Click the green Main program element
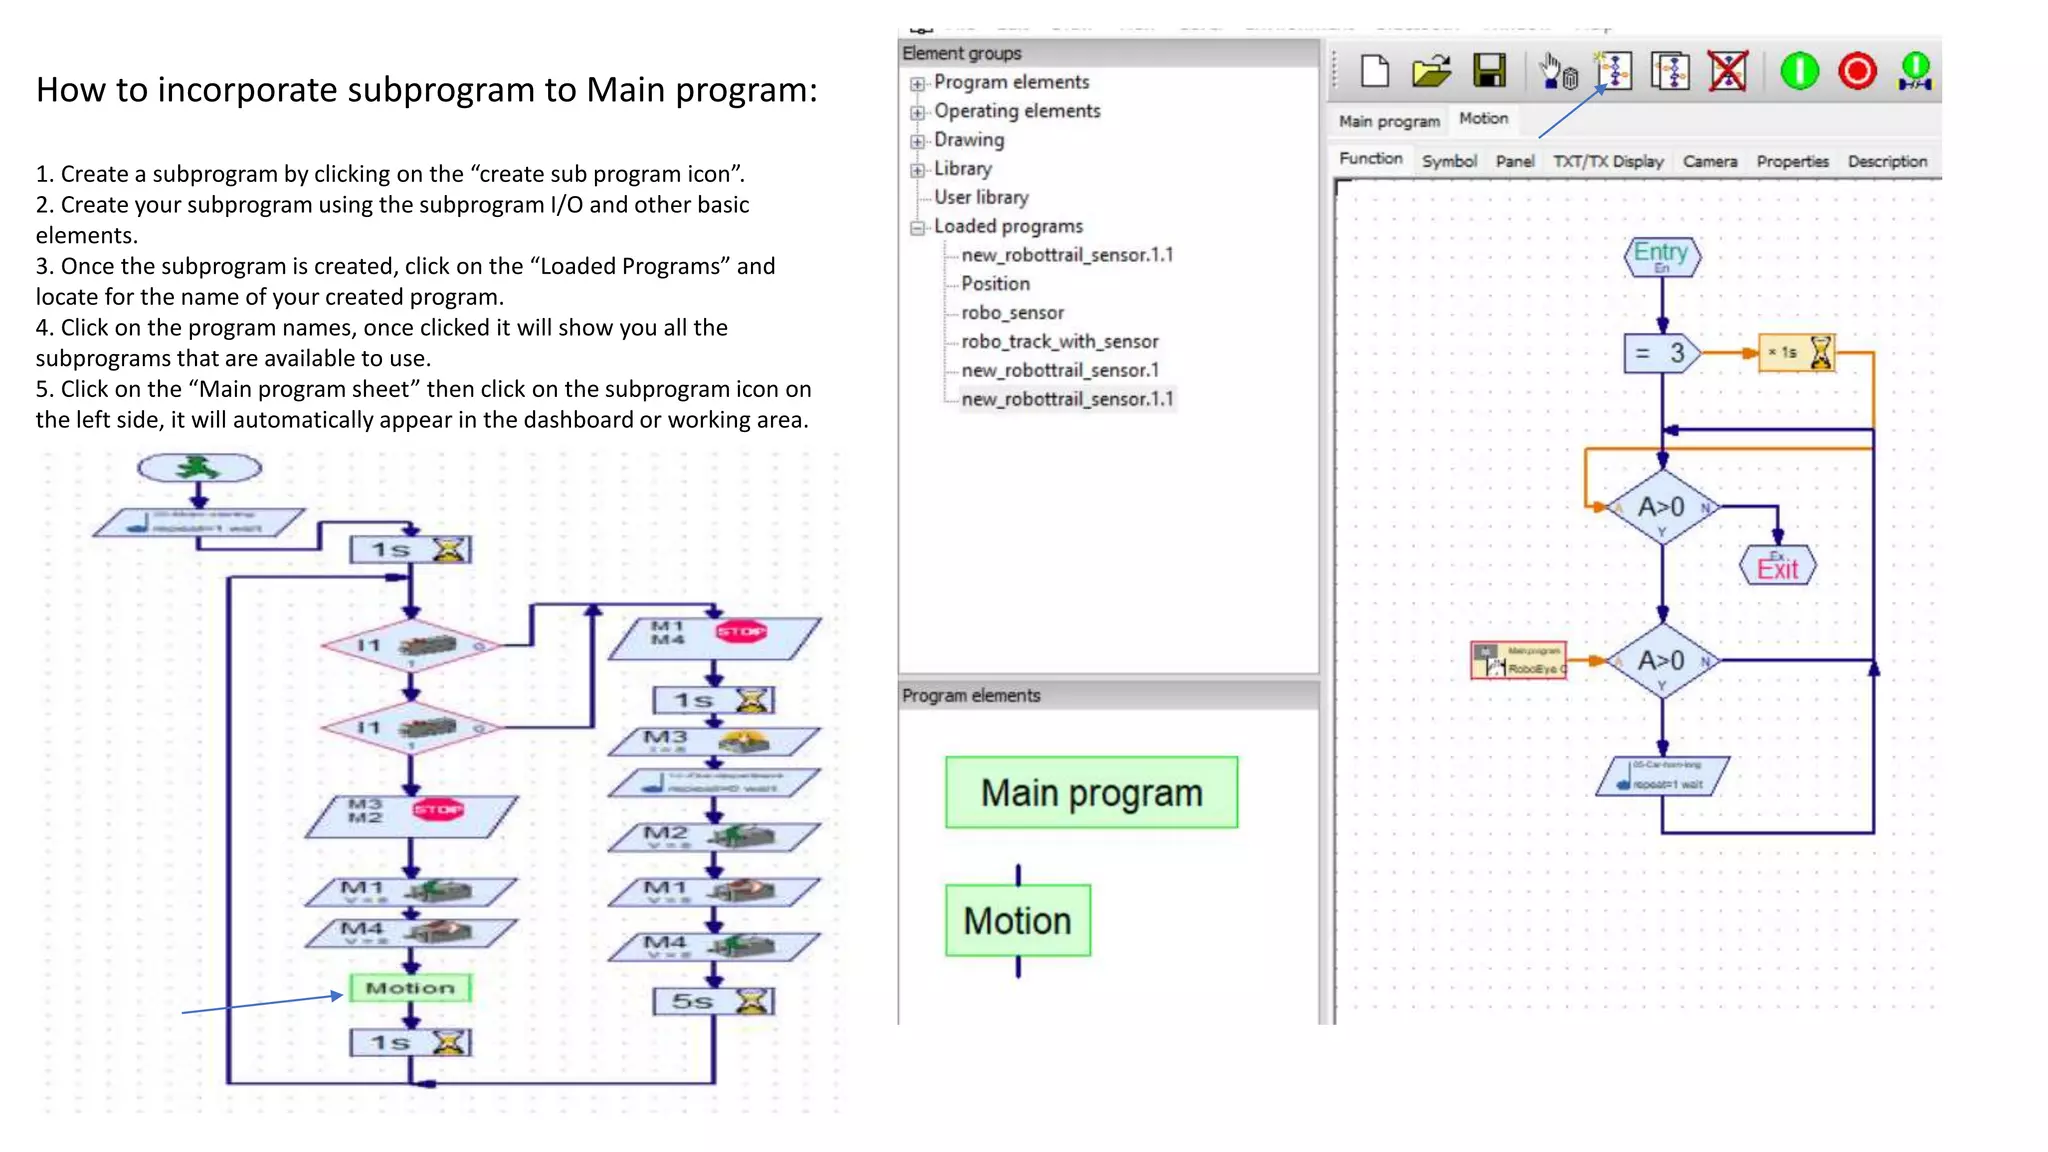2048x1152 pixels. pyautogui.click(x=1091, y=793)
